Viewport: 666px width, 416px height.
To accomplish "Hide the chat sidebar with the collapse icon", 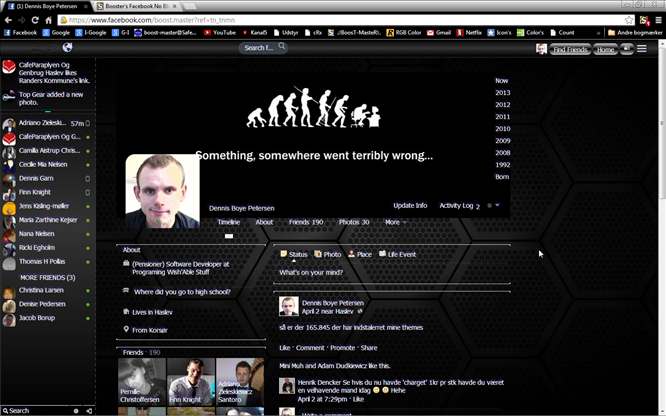I will (89, 411).
